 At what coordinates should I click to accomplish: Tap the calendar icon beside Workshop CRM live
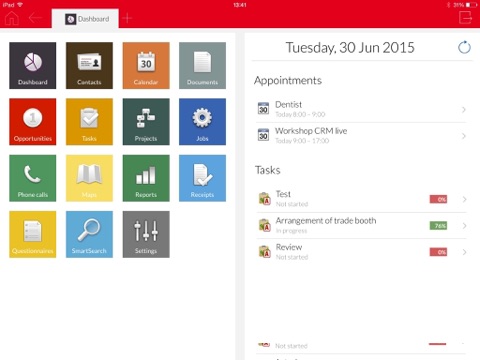(263, 135)
